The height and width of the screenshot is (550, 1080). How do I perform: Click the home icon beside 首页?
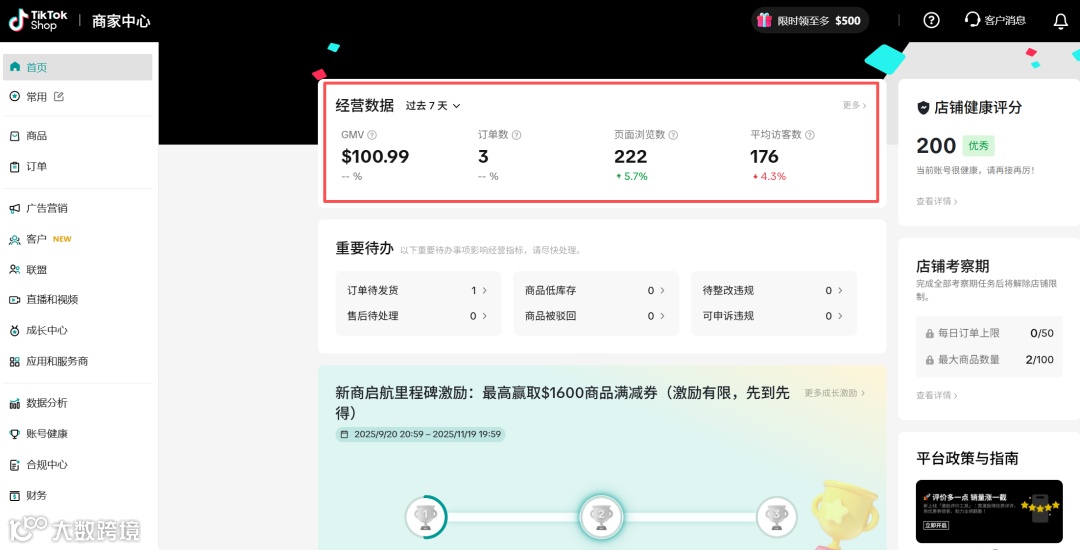pyautogui.click(x=14, y=67)
